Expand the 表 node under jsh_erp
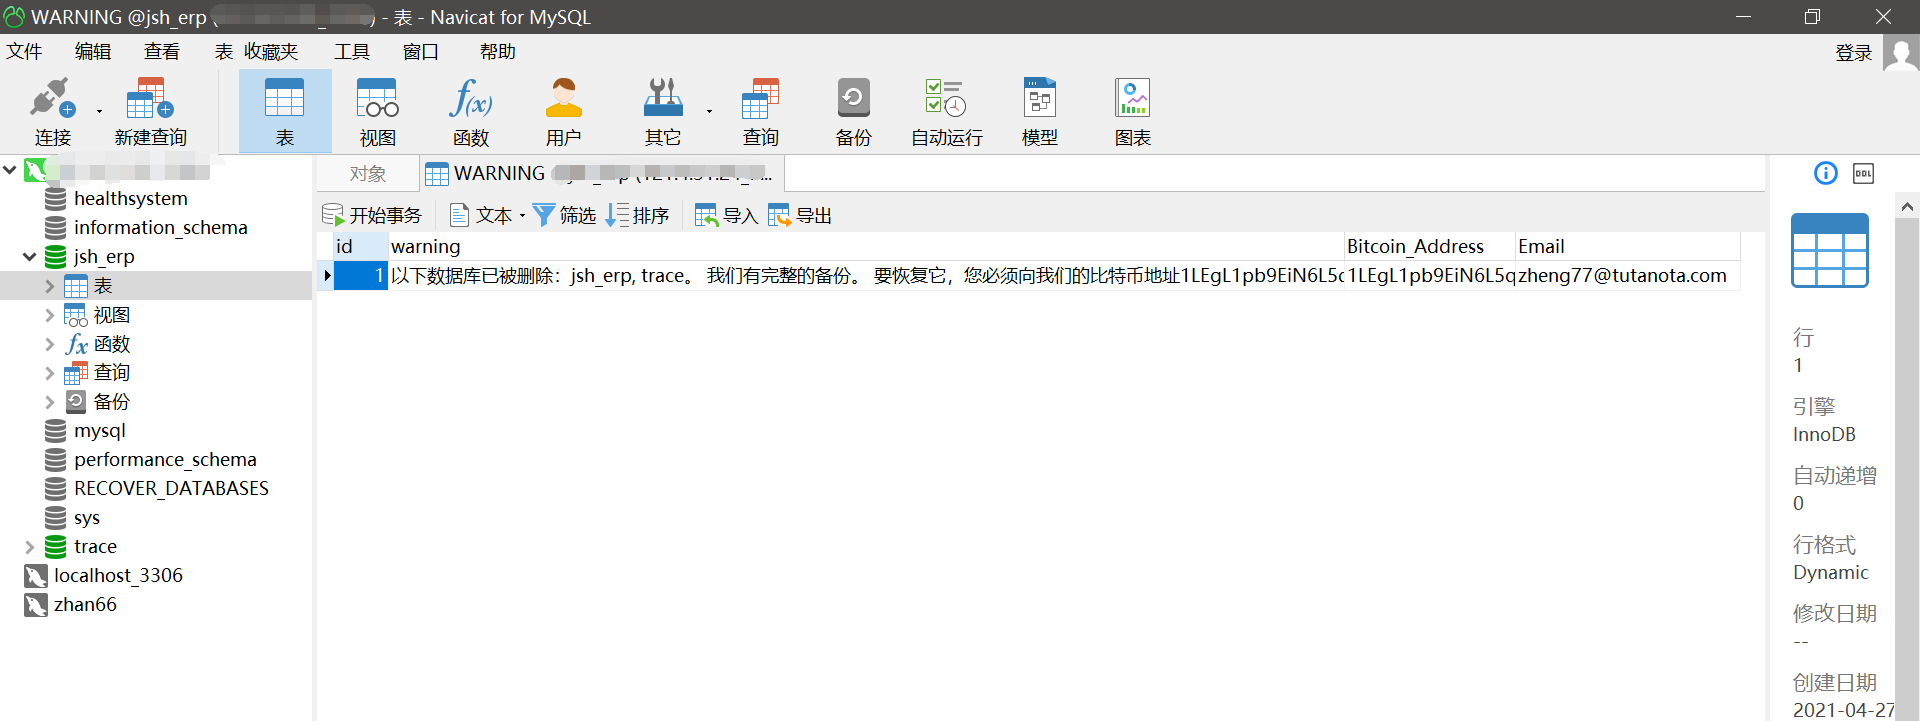1920x721 pixels. (x=49, y=286)
